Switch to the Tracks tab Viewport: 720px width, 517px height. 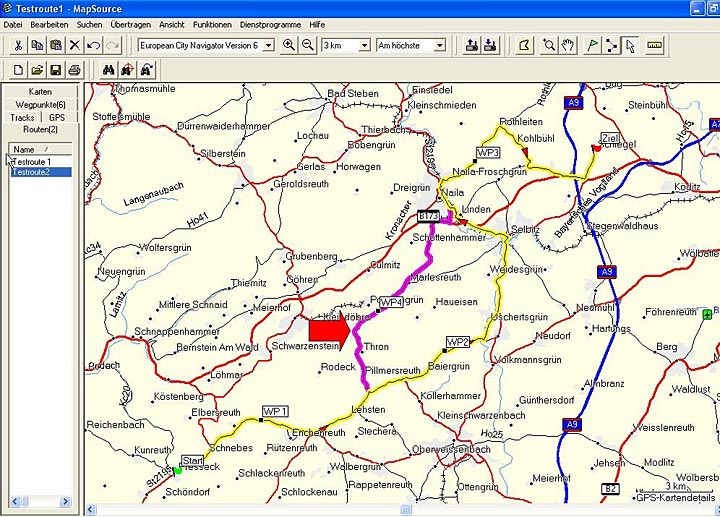tap(22, 117)
